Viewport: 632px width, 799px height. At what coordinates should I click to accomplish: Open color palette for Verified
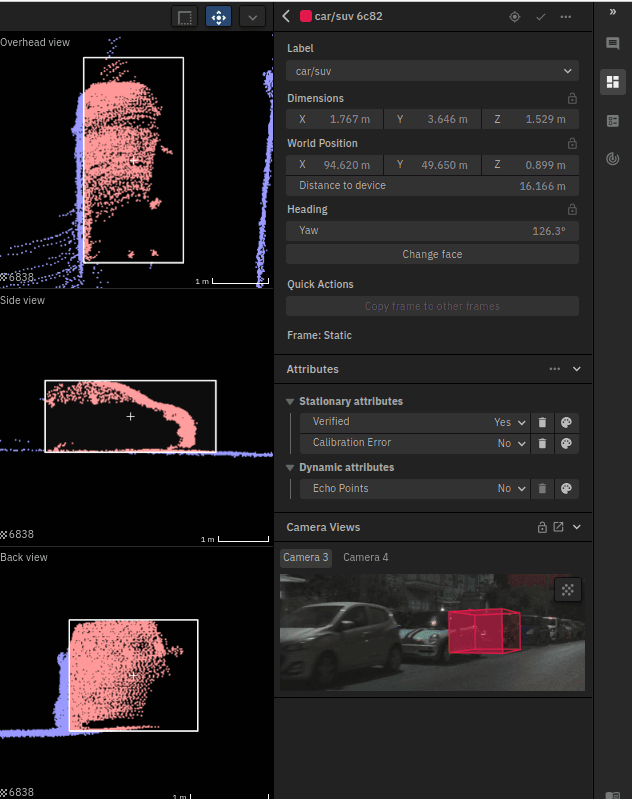(x=566, y=422)
